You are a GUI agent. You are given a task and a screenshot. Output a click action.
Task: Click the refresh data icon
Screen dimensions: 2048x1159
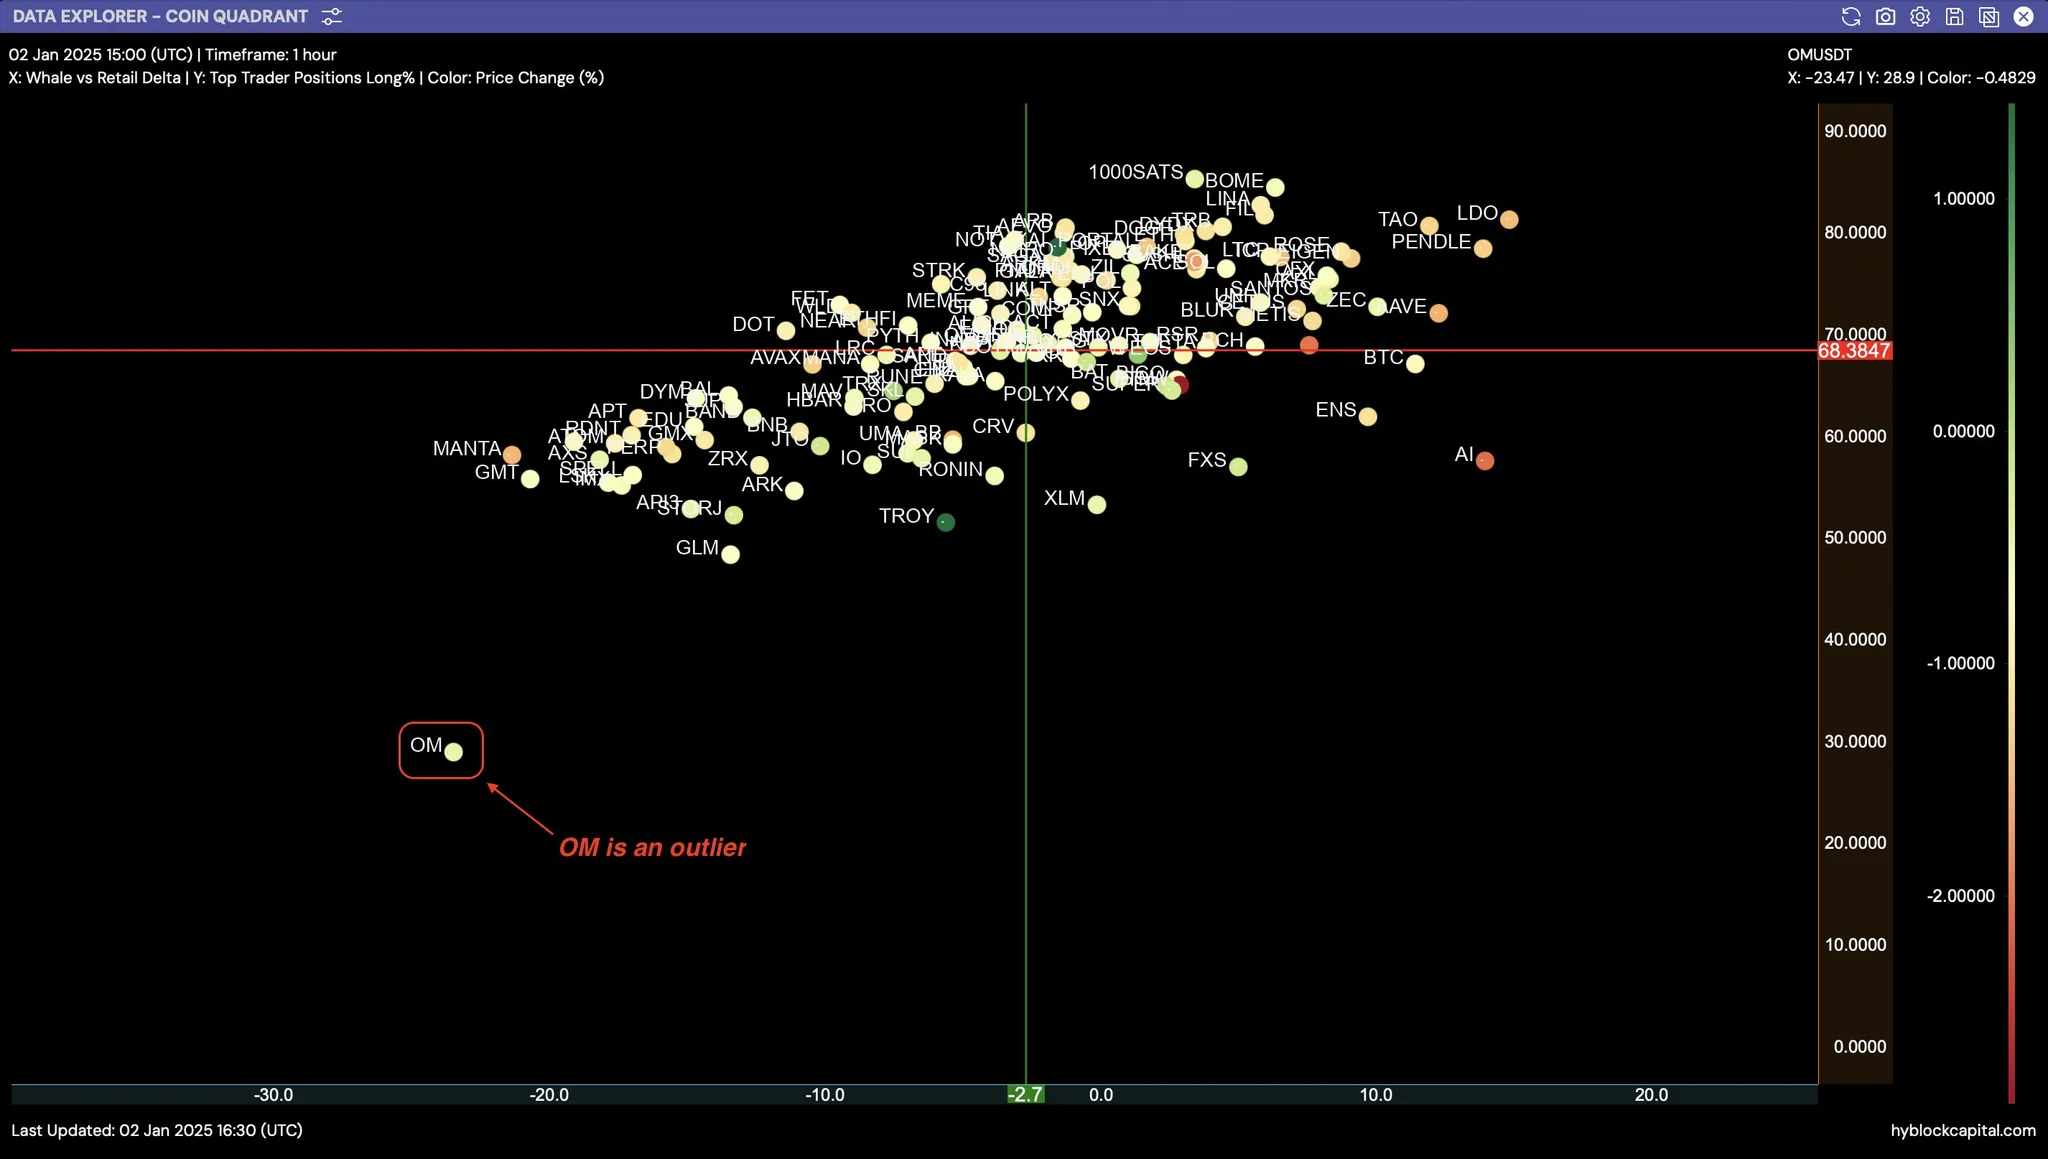coord(1851,17)
